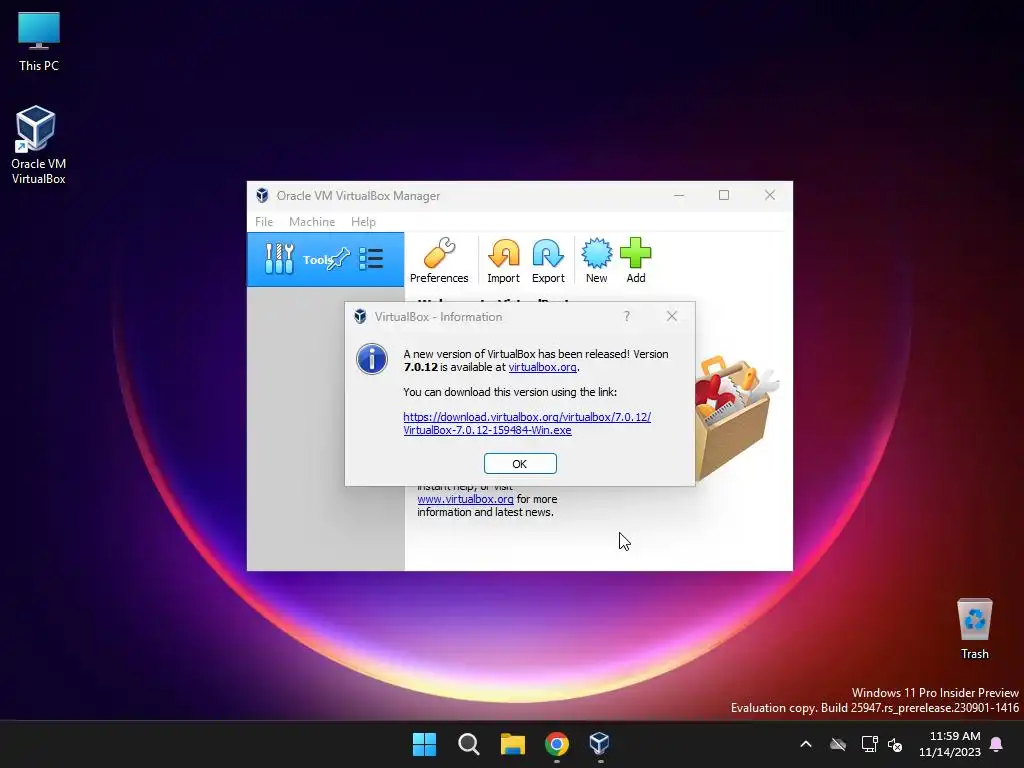Click the green Add machine icon
Viewport: 1024px width, 768px height.
click(x=635, y=261)
